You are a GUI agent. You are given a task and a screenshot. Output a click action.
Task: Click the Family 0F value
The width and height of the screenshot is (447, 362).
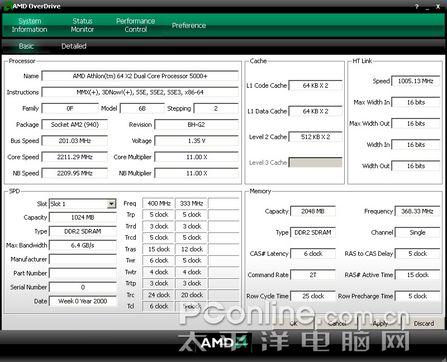pyautogui.click(x=70, y=108)
